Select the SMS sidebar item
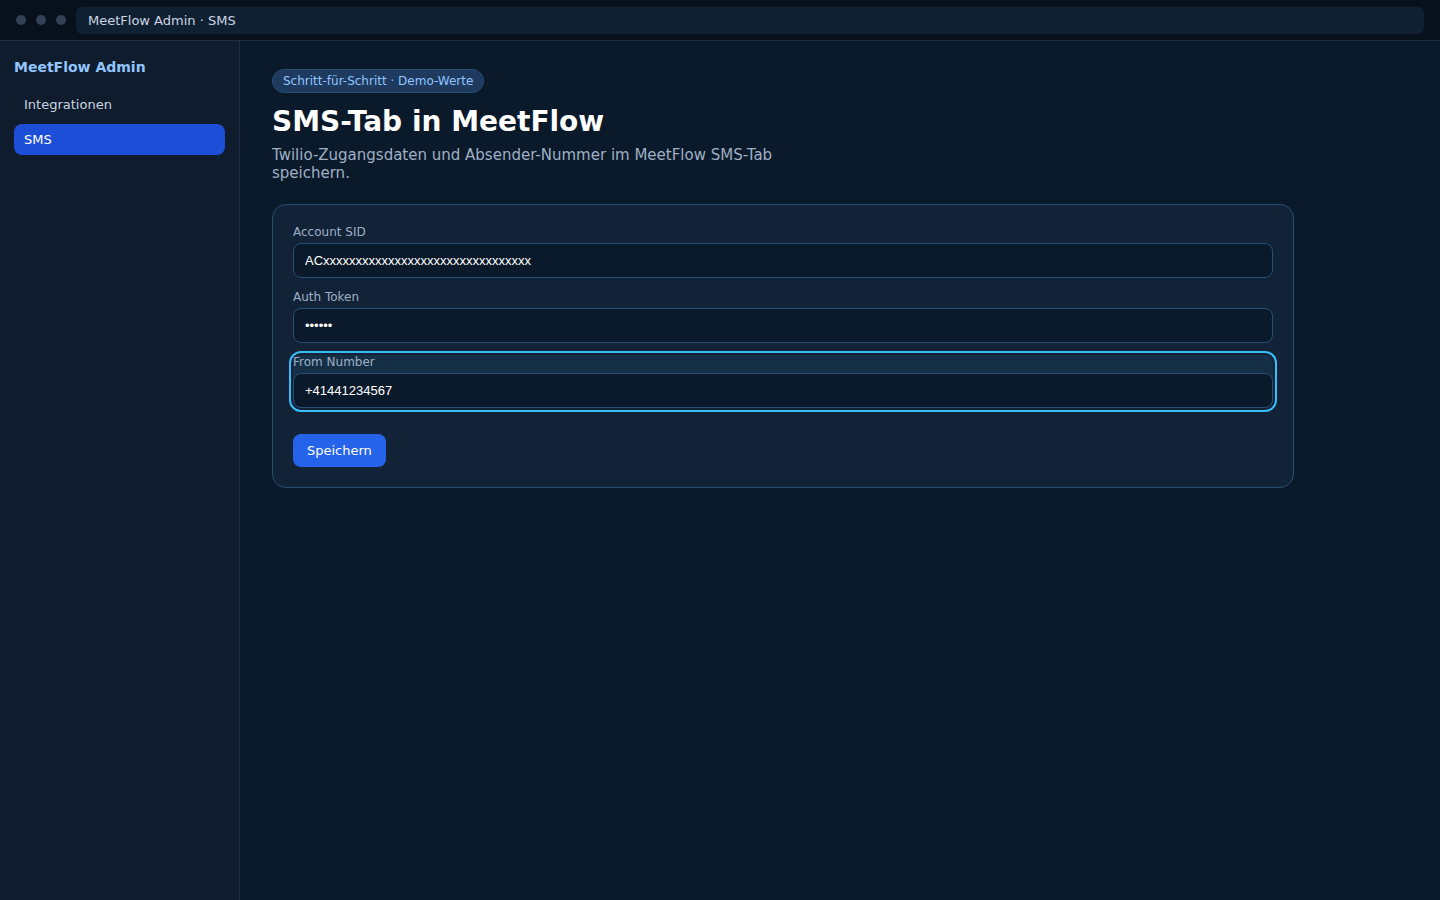The image size is (1440, 900). point(119,140)
